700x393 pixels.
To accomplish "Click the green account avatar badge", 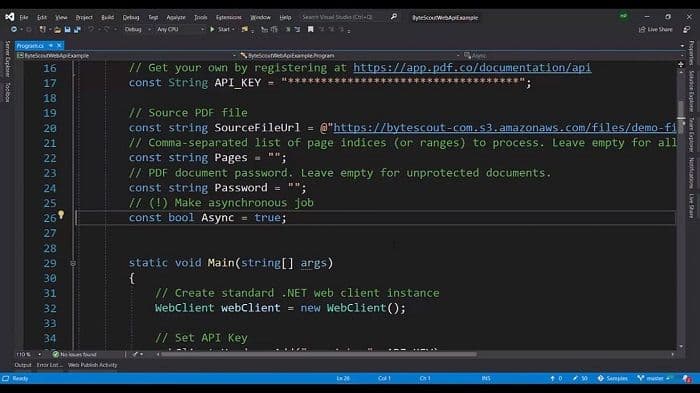I will pos(624,17).
